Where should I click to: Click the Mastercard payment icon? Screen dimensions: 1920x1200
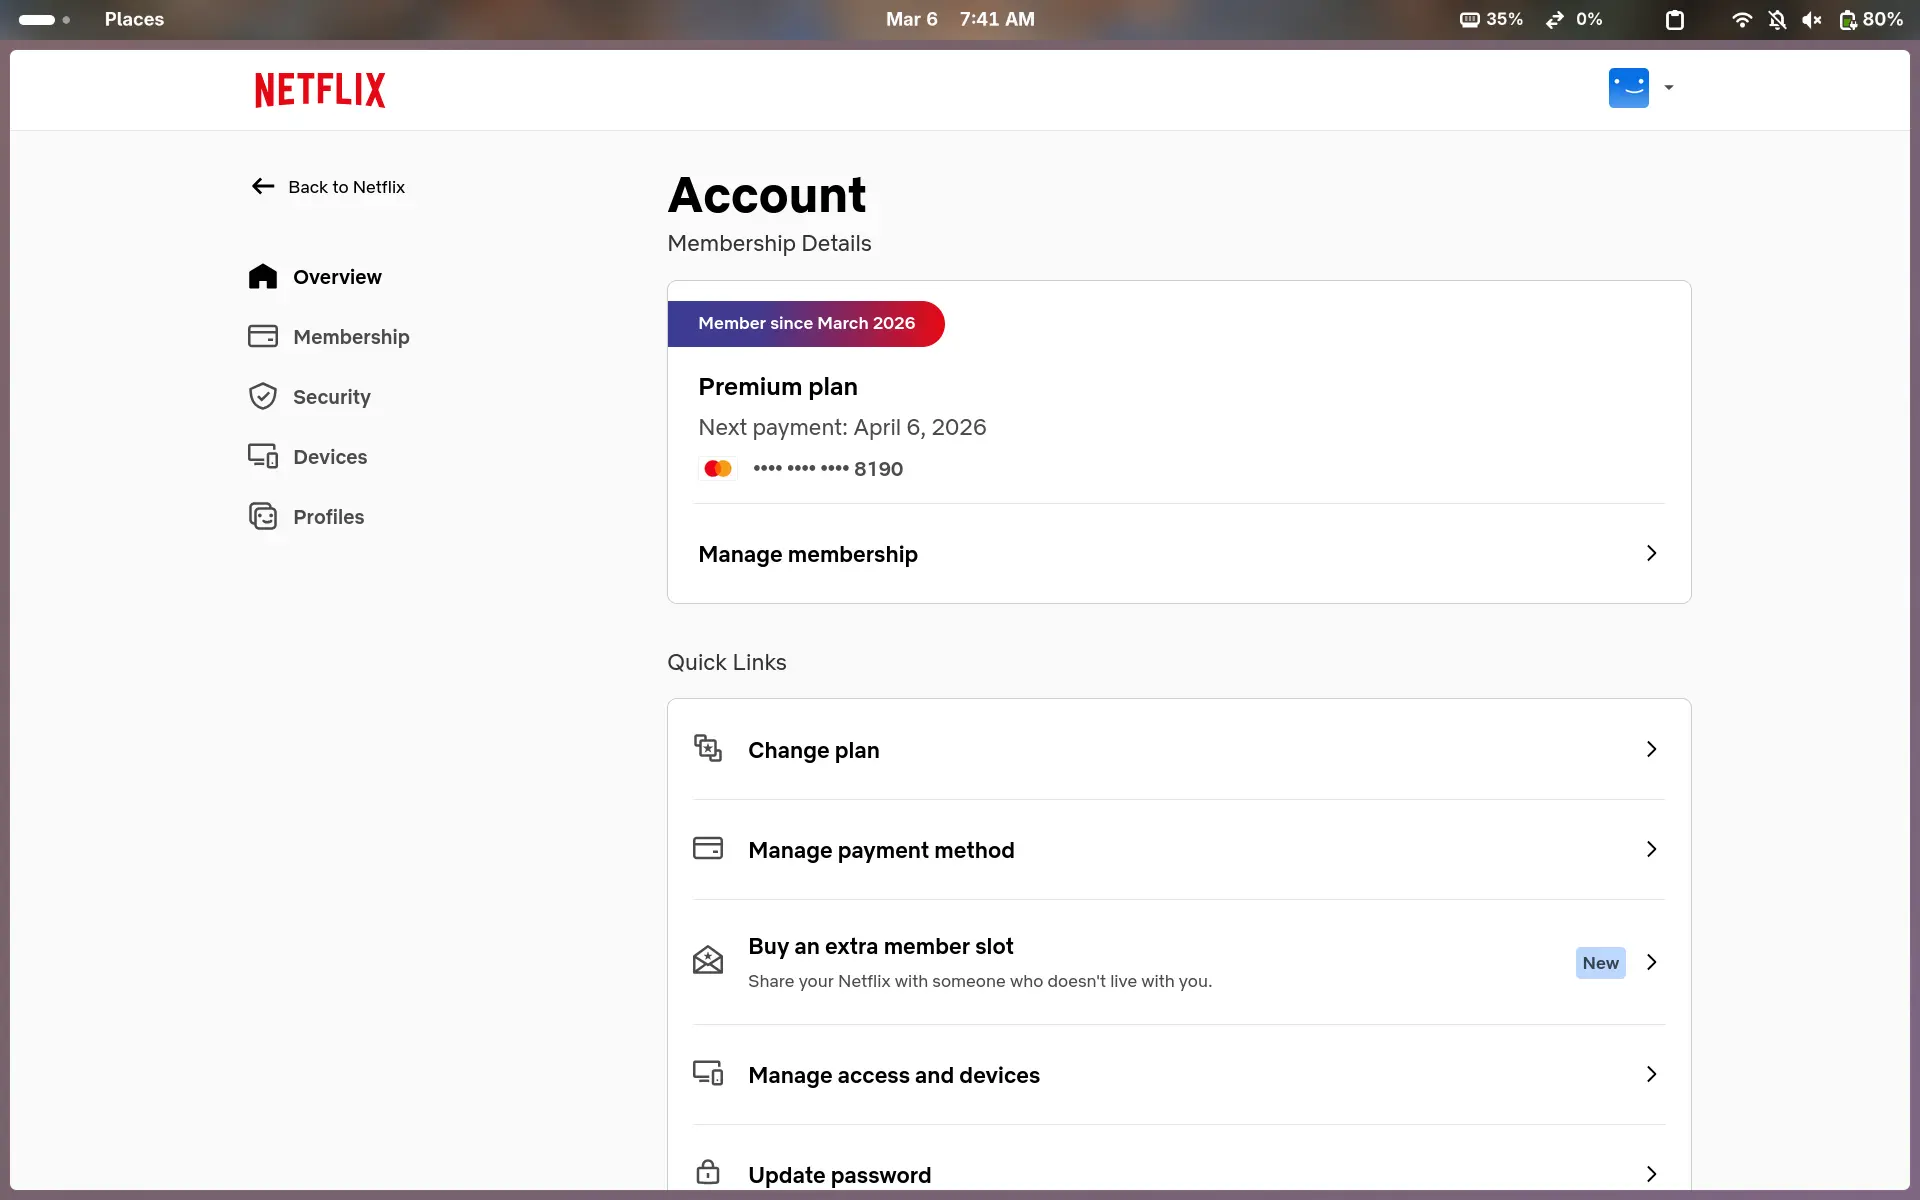coord(718,468)
